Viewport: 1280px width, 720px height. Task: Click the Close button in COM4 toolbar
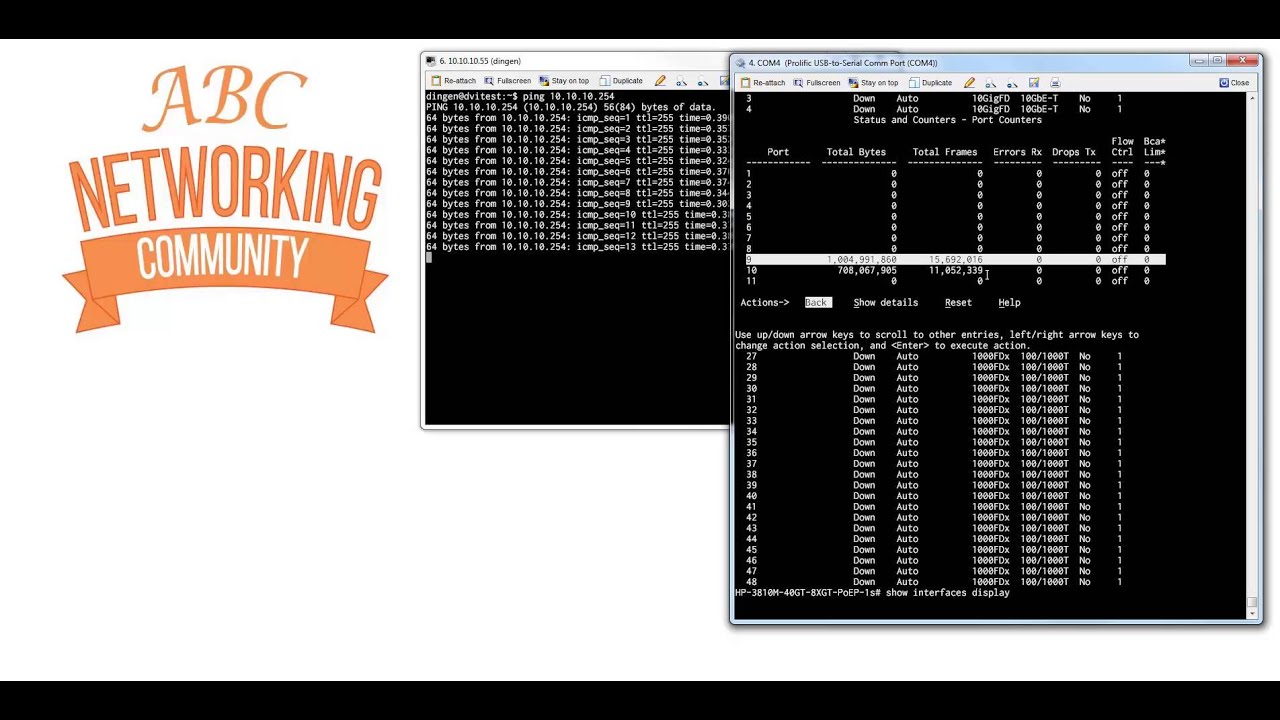[x=1234, y=83]
